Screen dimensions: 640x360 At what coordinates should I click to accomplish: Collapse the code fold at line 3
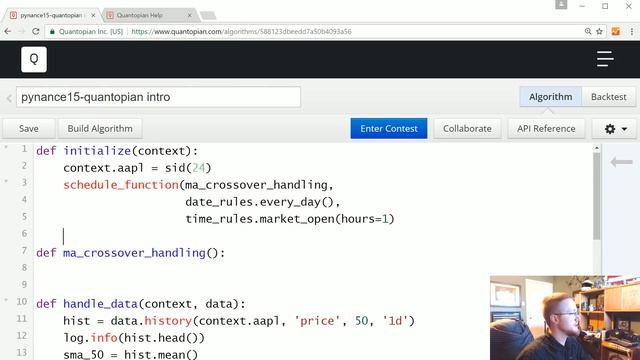[6, 181]
